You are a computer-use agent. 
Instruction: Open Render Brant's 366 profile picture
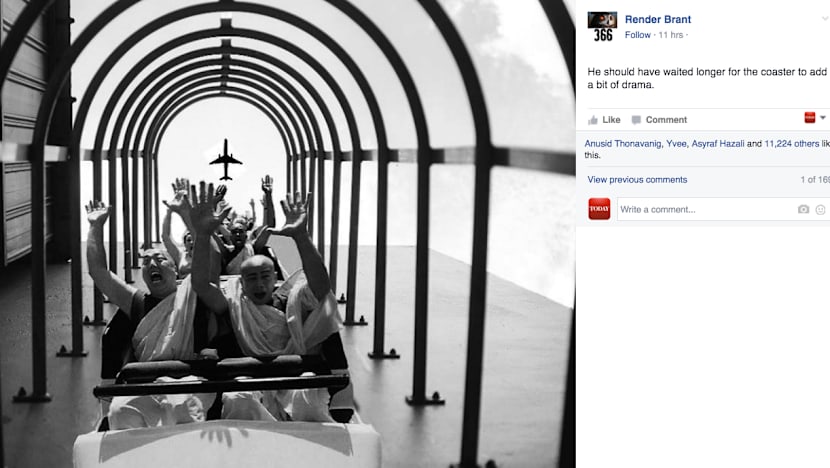602,26
